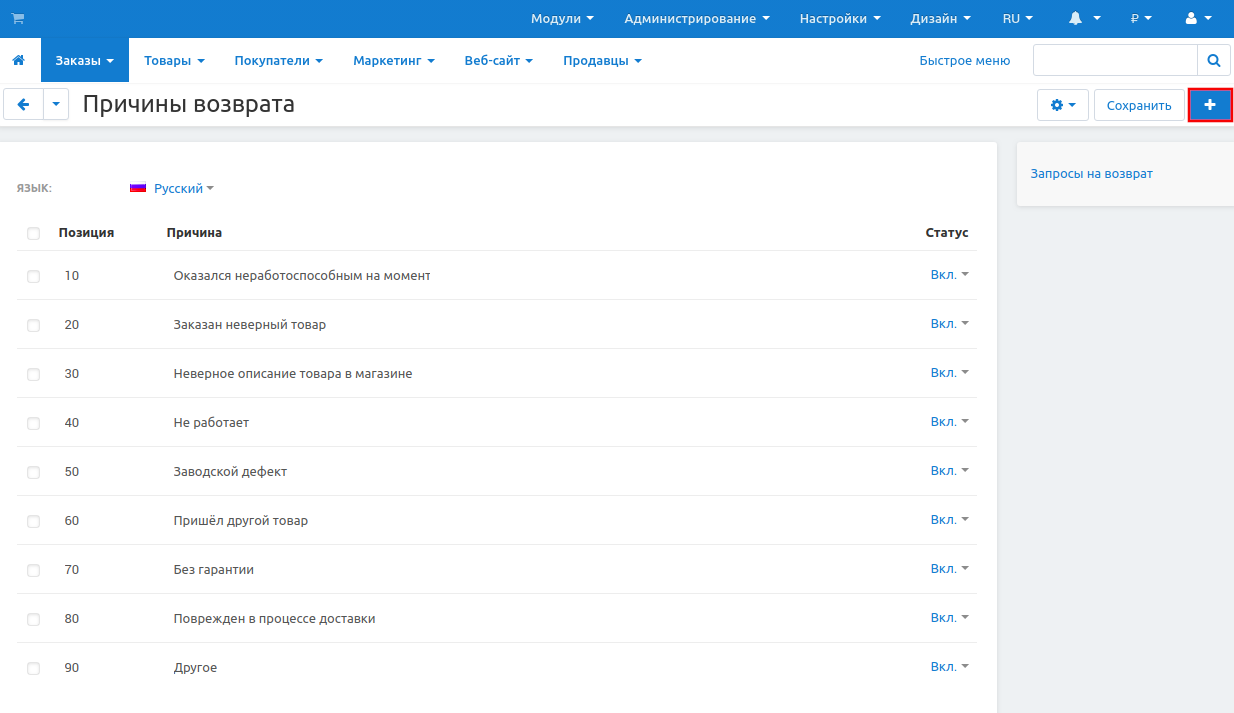Click the back arrow button
Viewport: 1234px width, 713px height.
(x=24, y=104)
